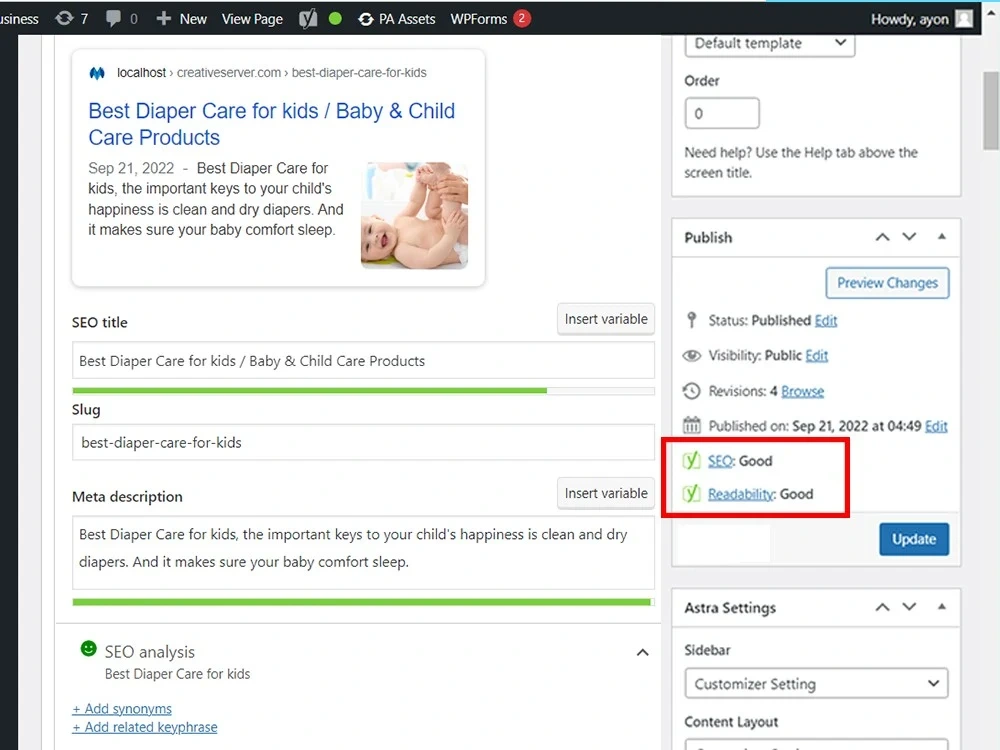Collapse the SEO analysis section chevron
The width and height of the screenshot is (1000, 750).
[x=643, y=652]
